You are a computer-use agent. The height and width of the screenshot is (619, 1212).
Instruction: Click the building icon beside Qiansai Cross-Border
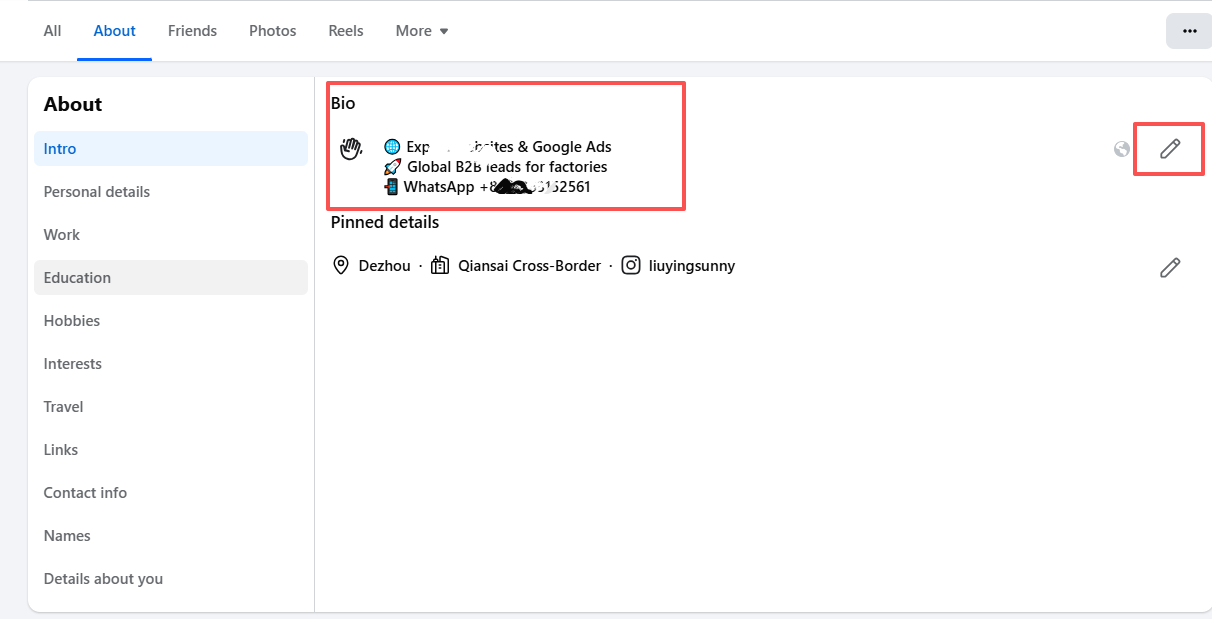pyautogui.click(x=440, y=266)
